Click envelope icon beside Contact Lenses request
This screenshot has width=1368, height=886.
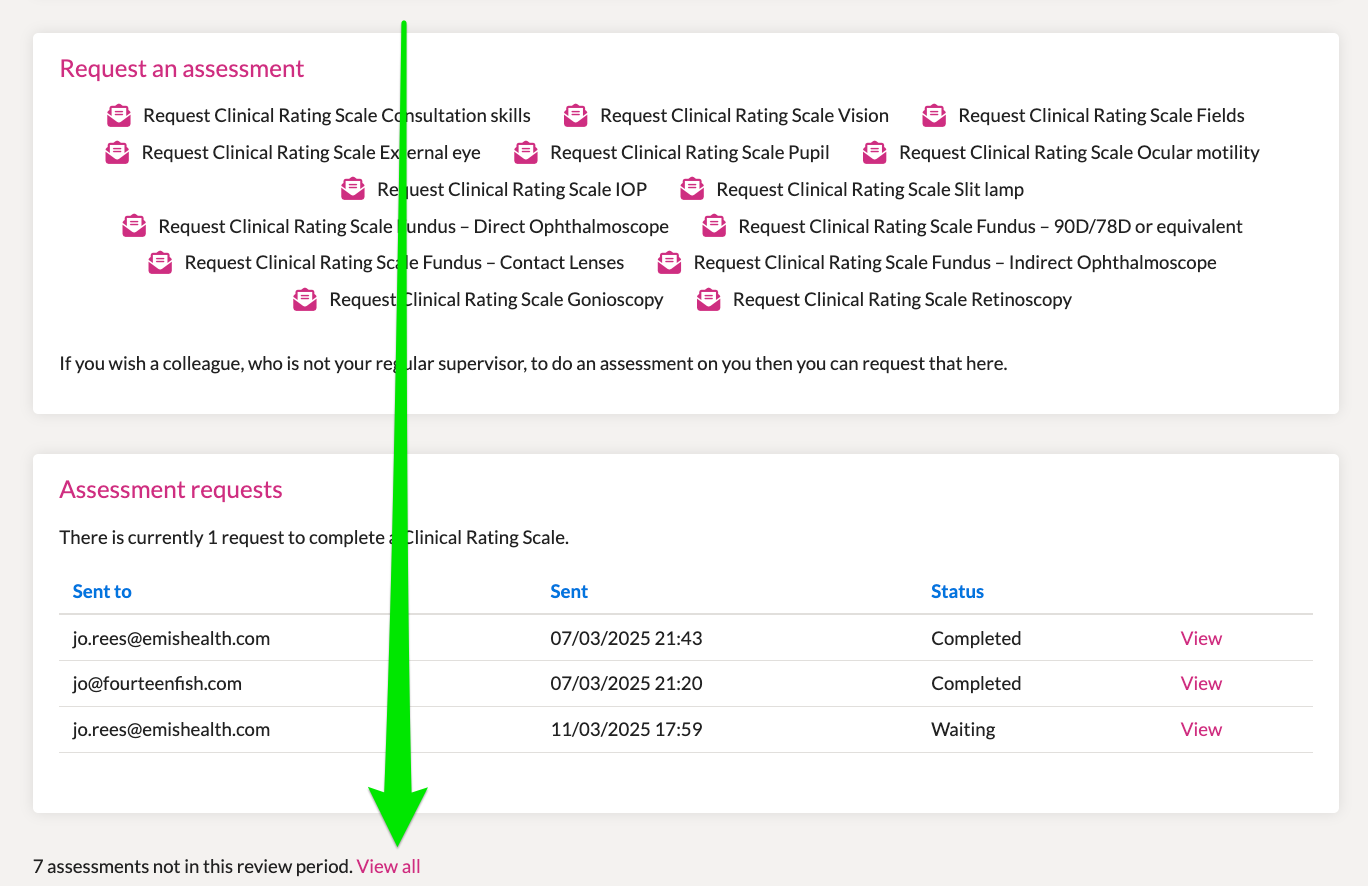click(160, 263)
